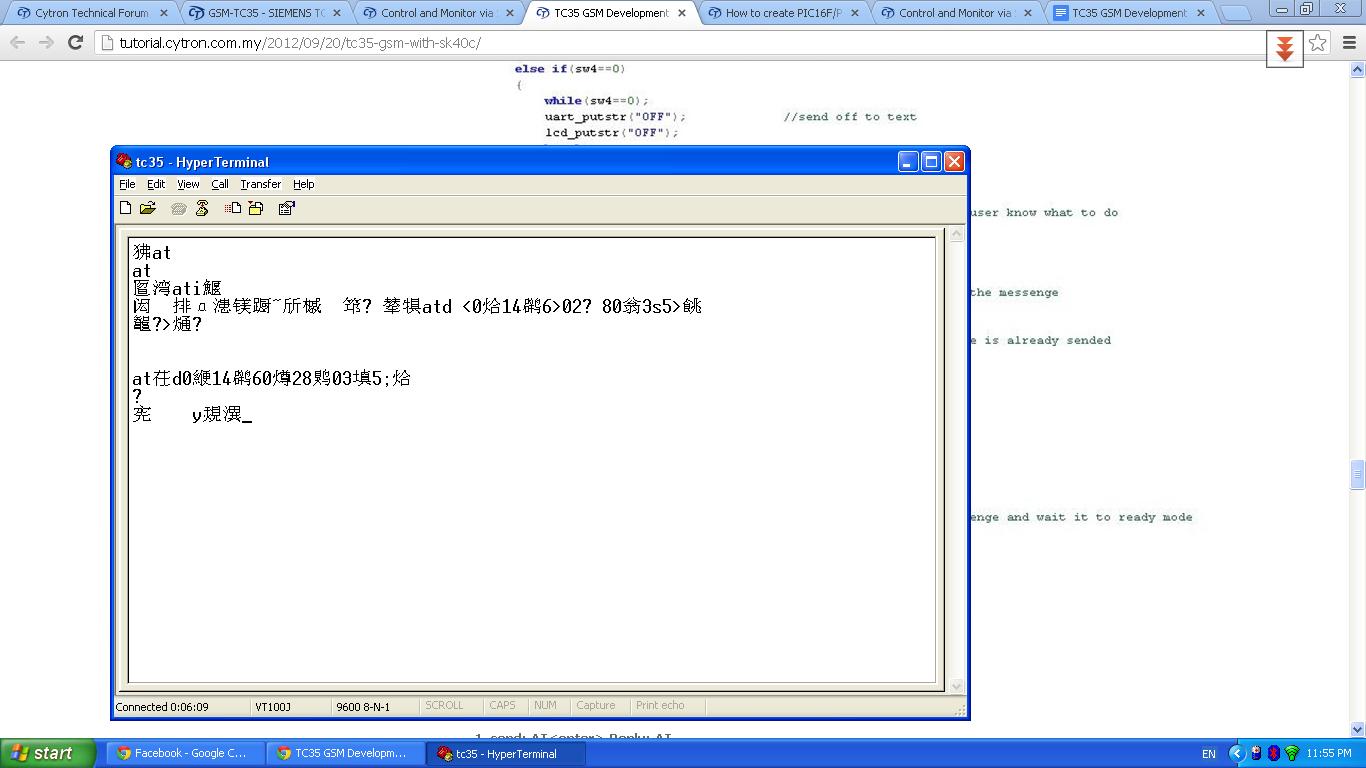
Task: Open the Chrome menu icon
Action: coord(1349,43)
